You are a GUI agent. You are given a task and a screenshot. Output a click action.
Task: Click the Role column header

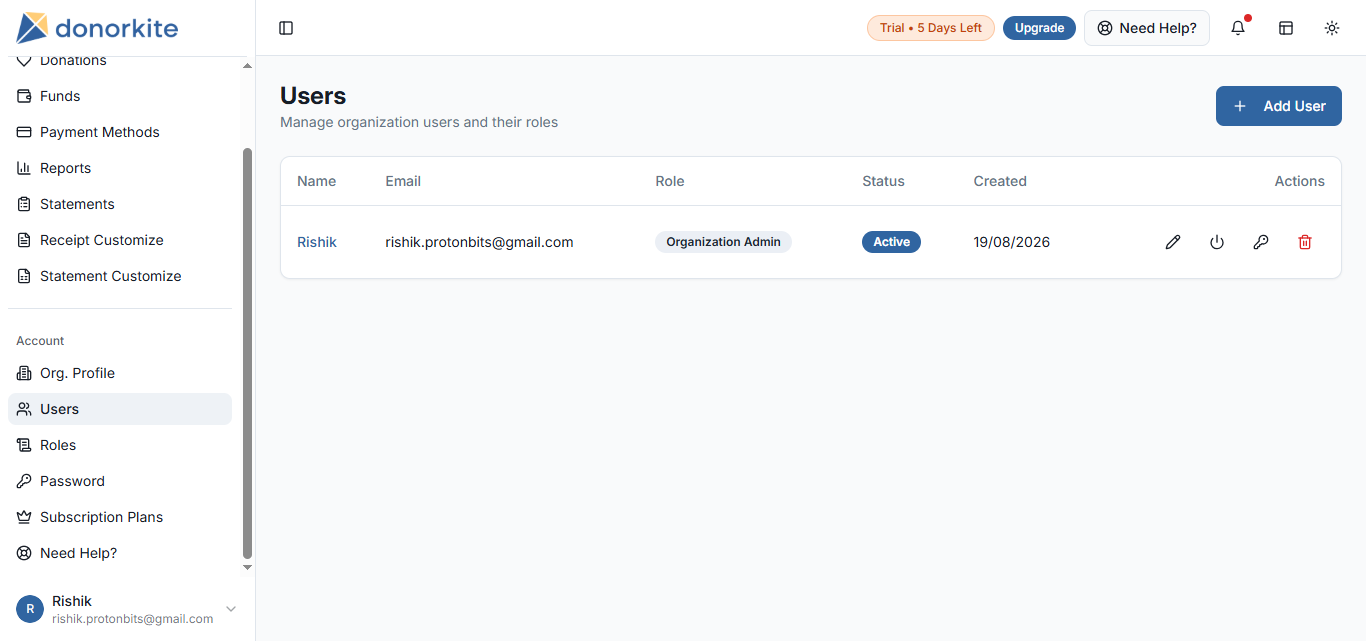pyautogui.click(x=670, y=181)
